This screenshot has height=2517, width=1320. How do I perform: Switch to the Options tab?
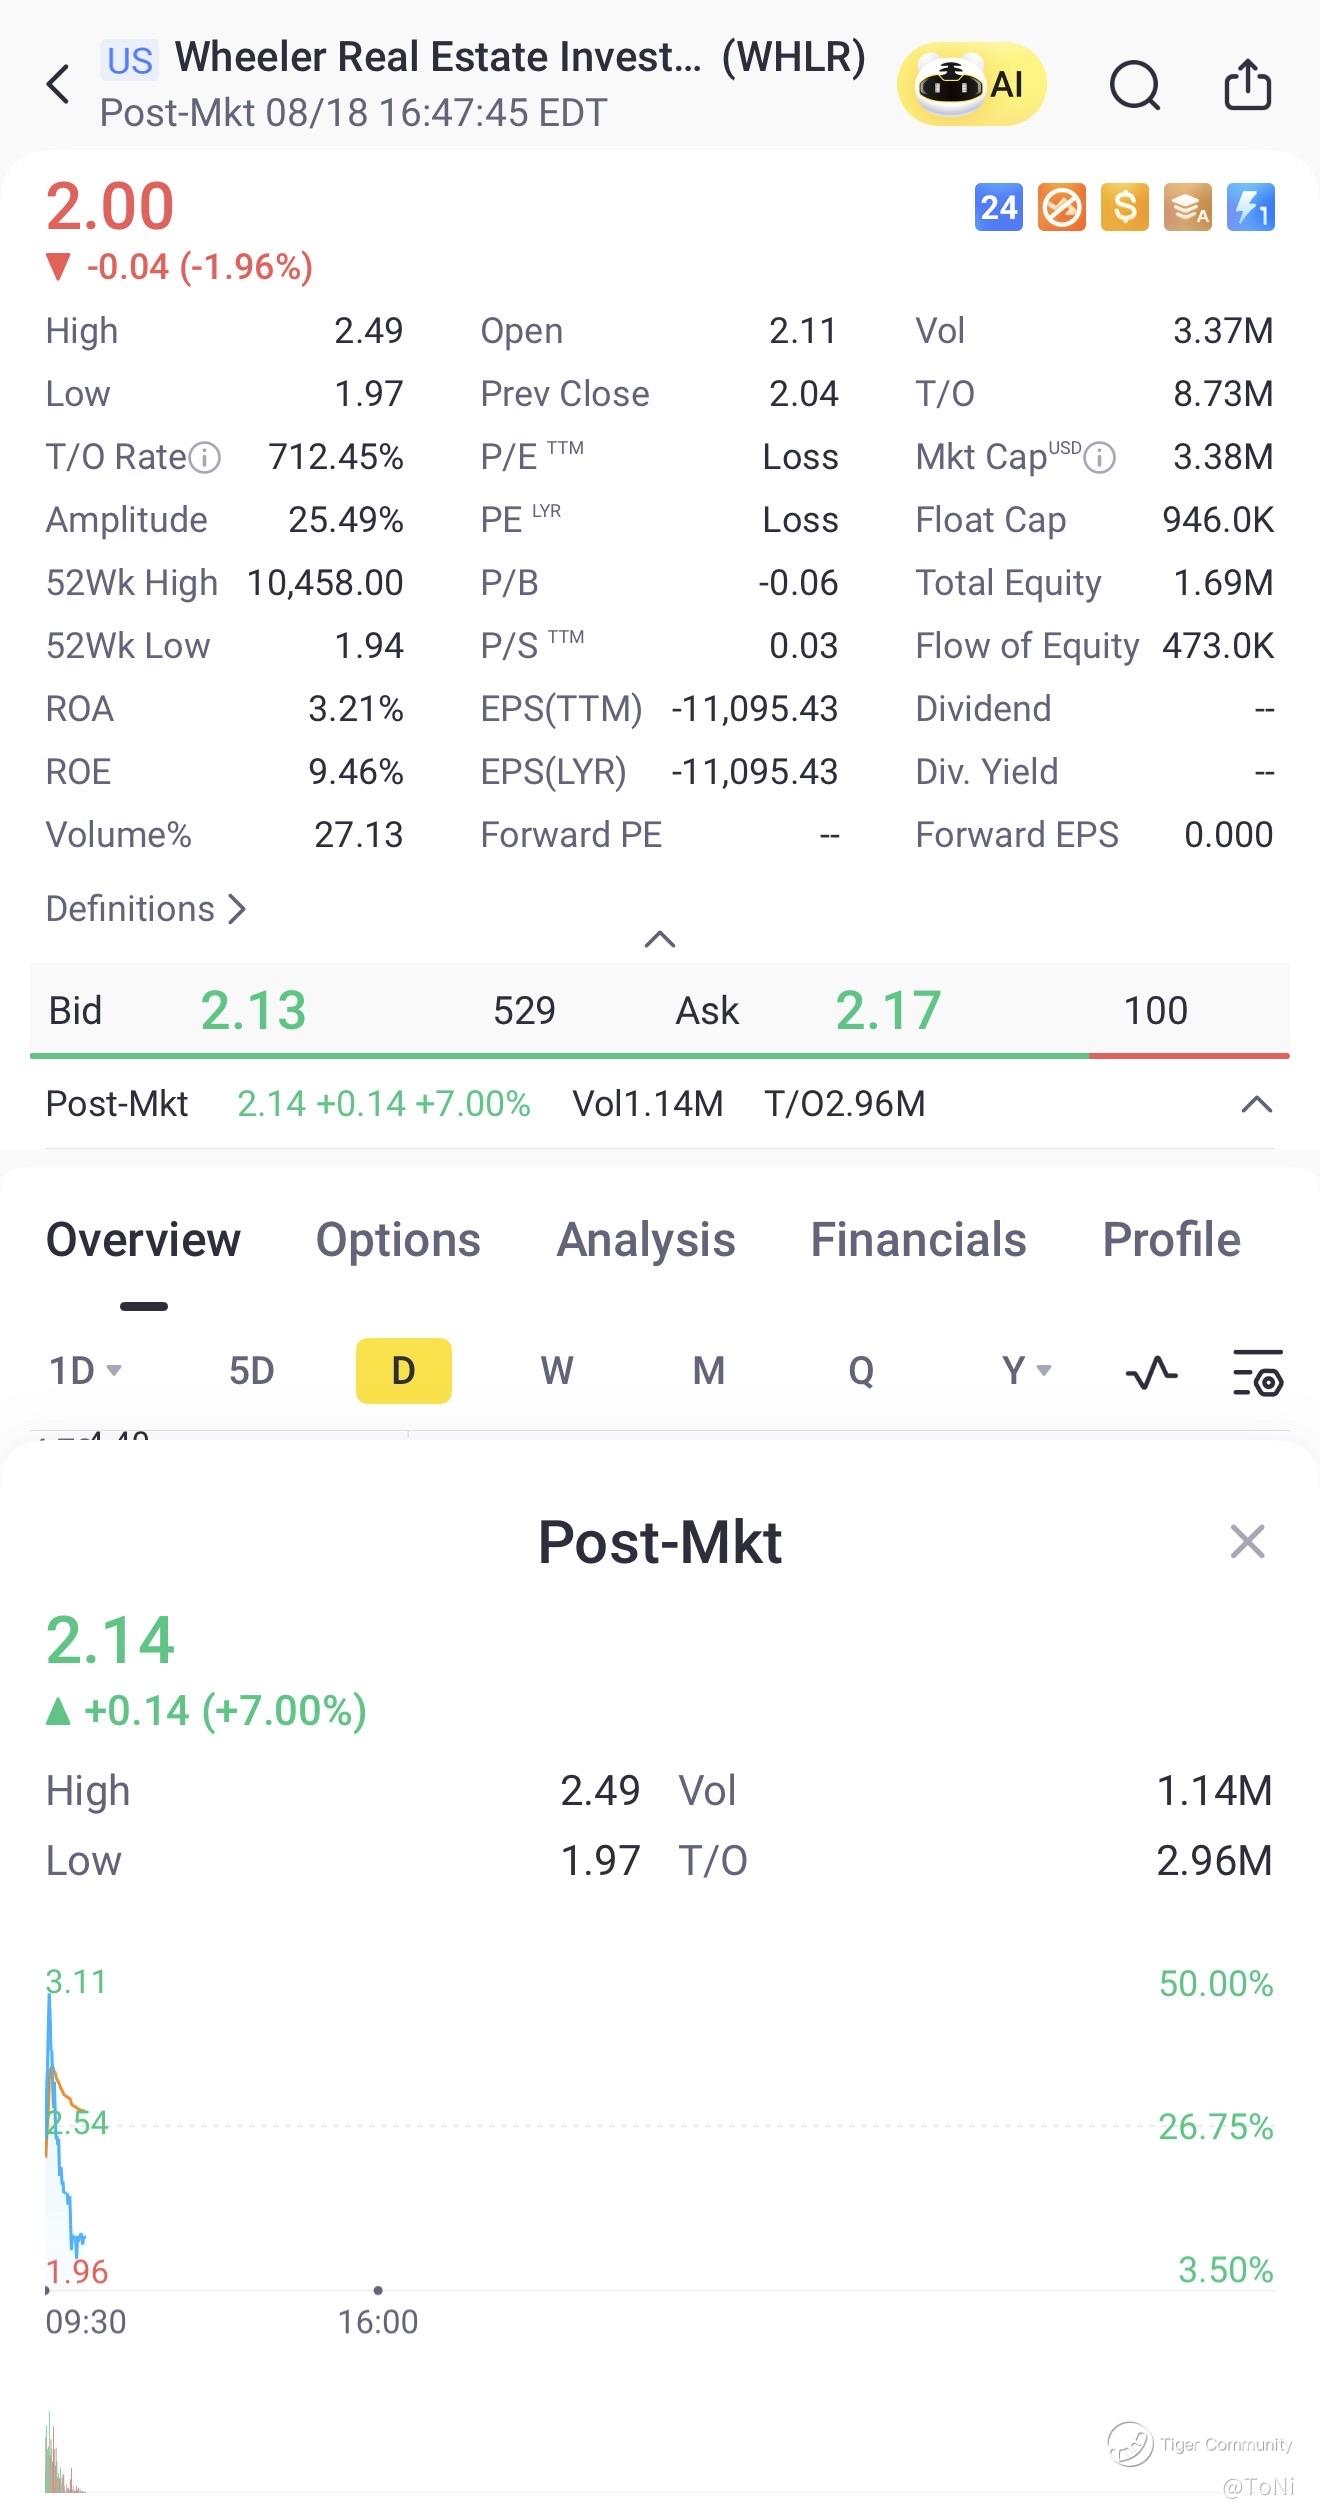(x=398, y=1240)
